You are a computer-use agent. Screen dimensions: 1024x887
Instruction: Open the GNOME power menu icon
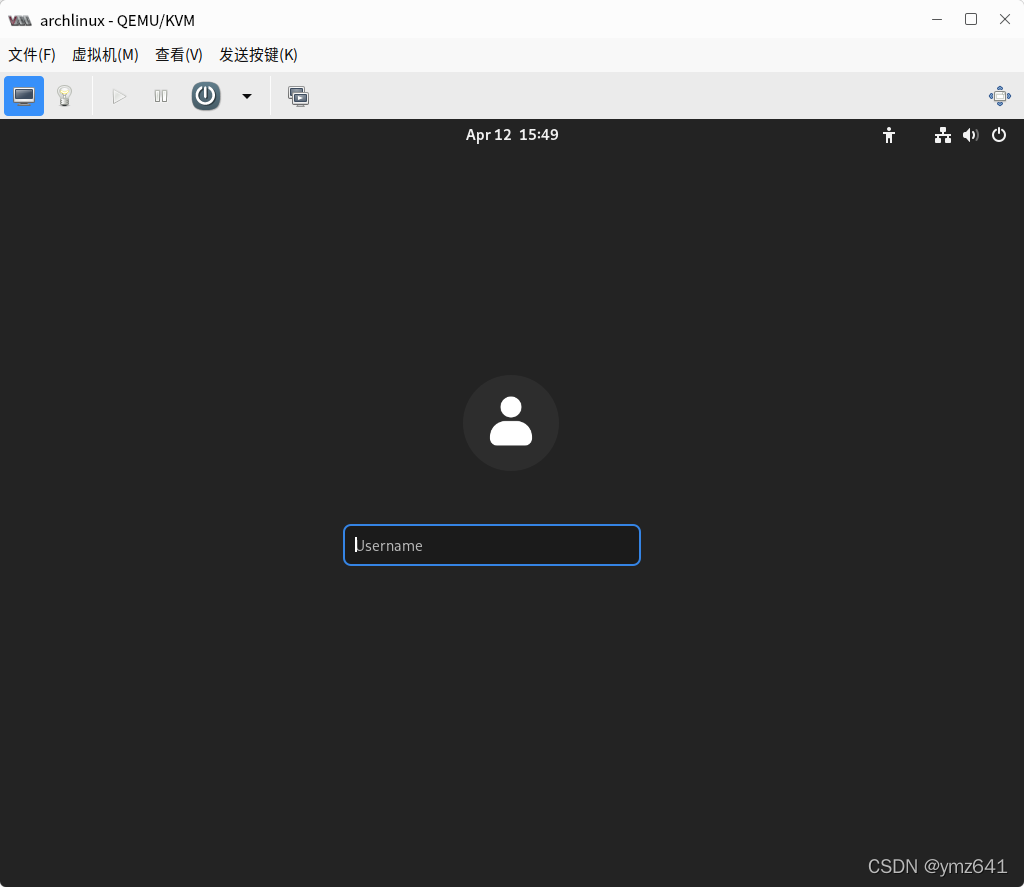click(x=999, y=135)
